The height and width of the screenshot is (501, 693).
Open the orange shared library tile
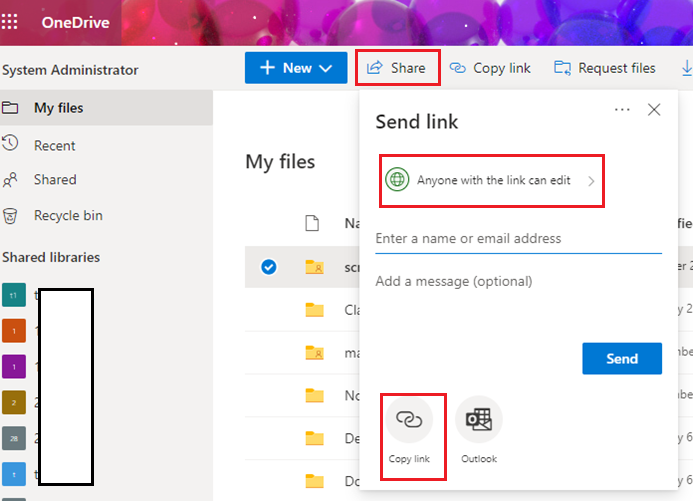pos(14,330)
